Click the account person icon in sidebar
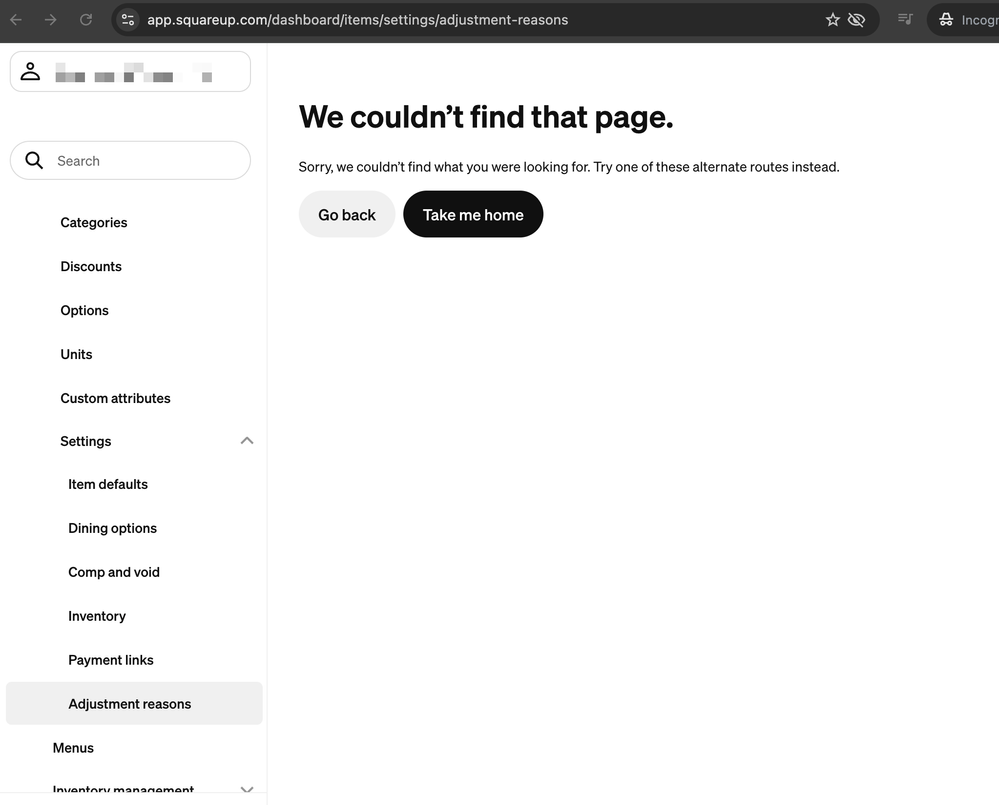 click(30, 71)
